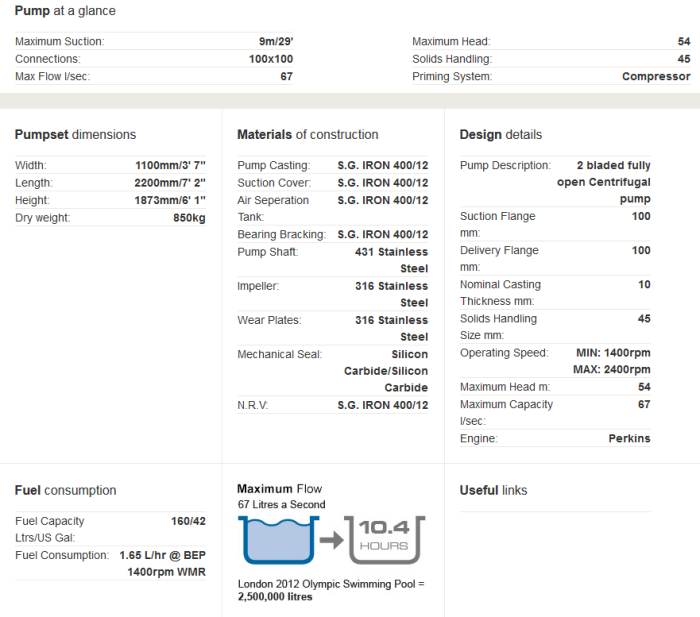
Task: Click the Fuel consumption heading
Action: pos(65,490)
